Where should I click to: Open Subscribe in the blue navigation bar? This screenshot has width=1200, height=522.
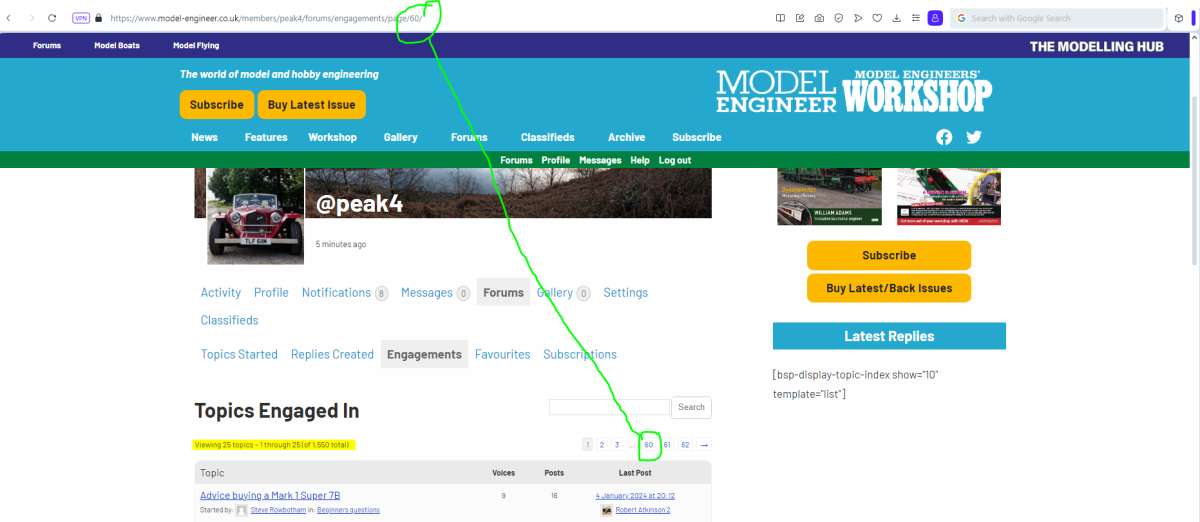click(697, 137)
